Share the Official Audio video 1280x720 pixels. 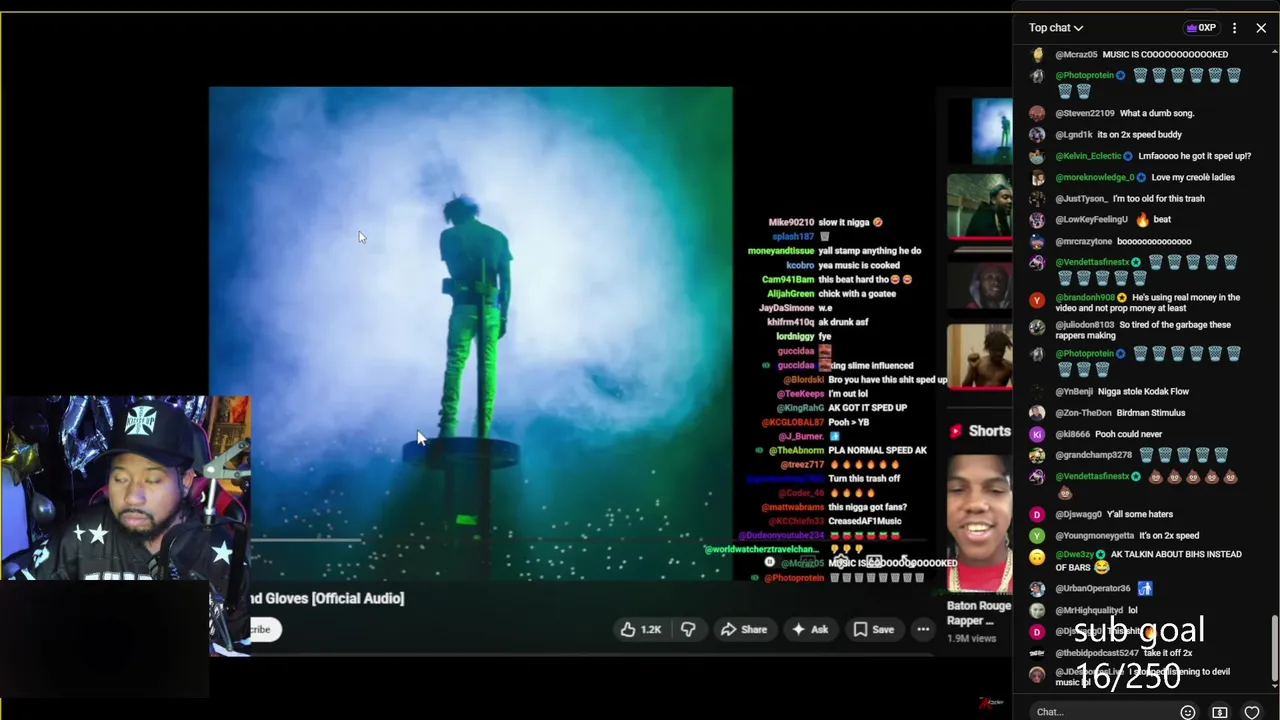point(744,629)
